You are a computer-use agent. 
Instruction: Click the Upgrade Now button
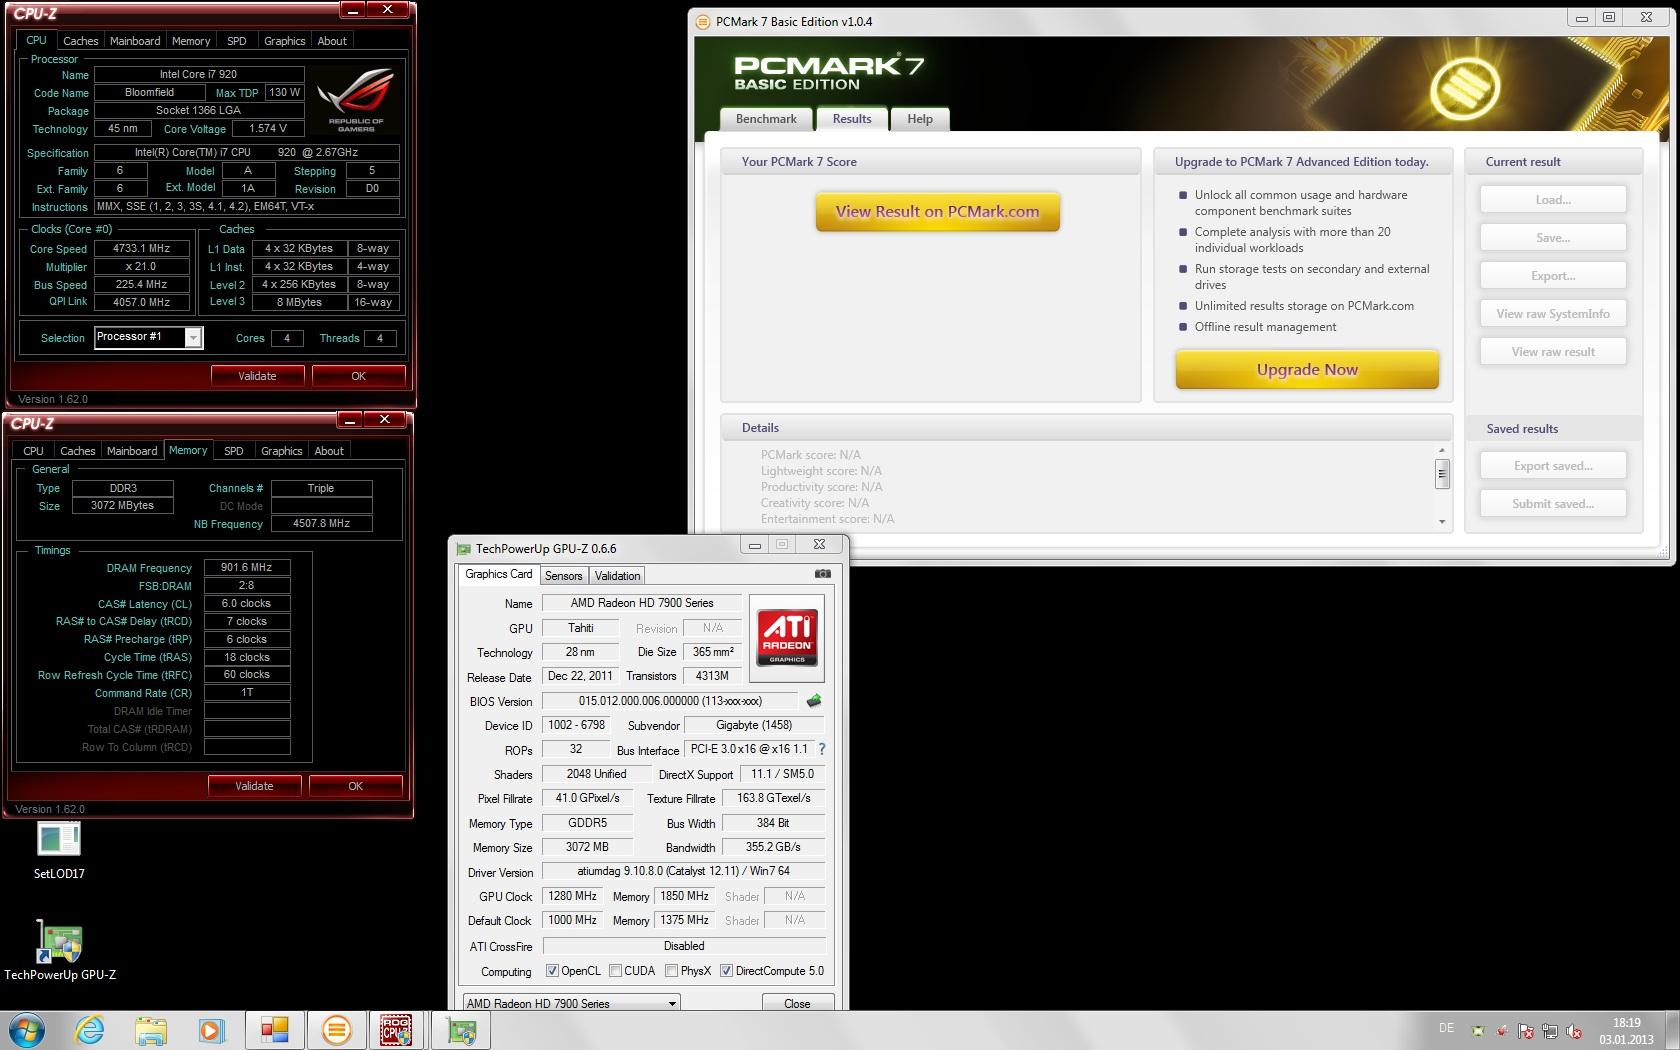[1307, 370]
